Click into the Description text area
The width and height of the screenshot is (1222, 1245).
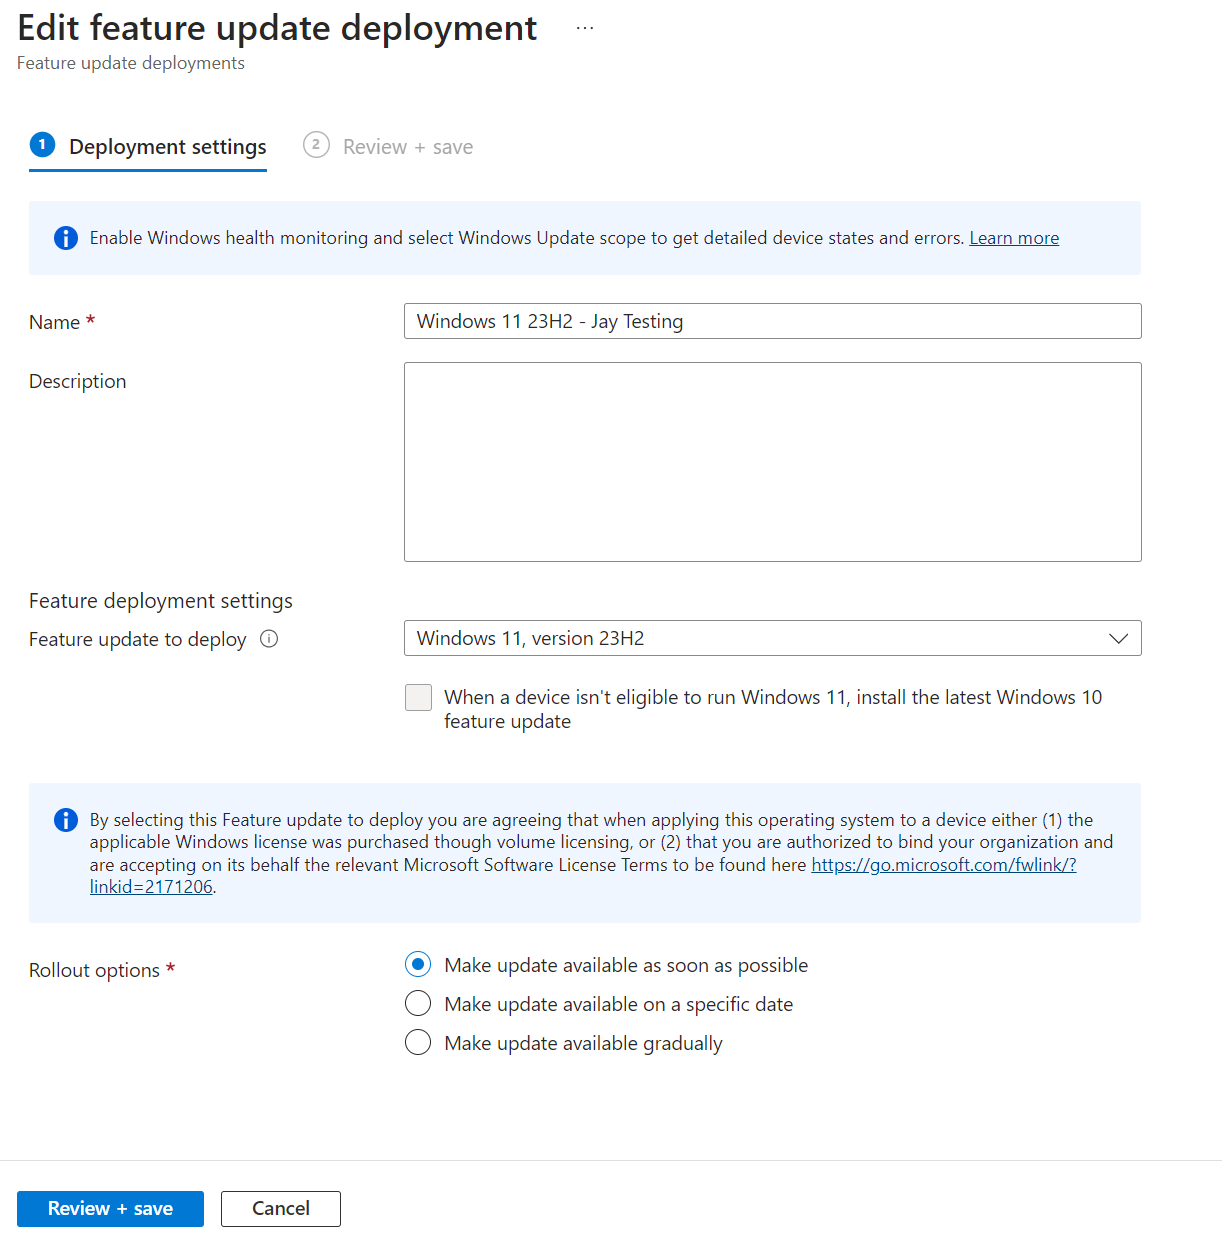[772, 462]
